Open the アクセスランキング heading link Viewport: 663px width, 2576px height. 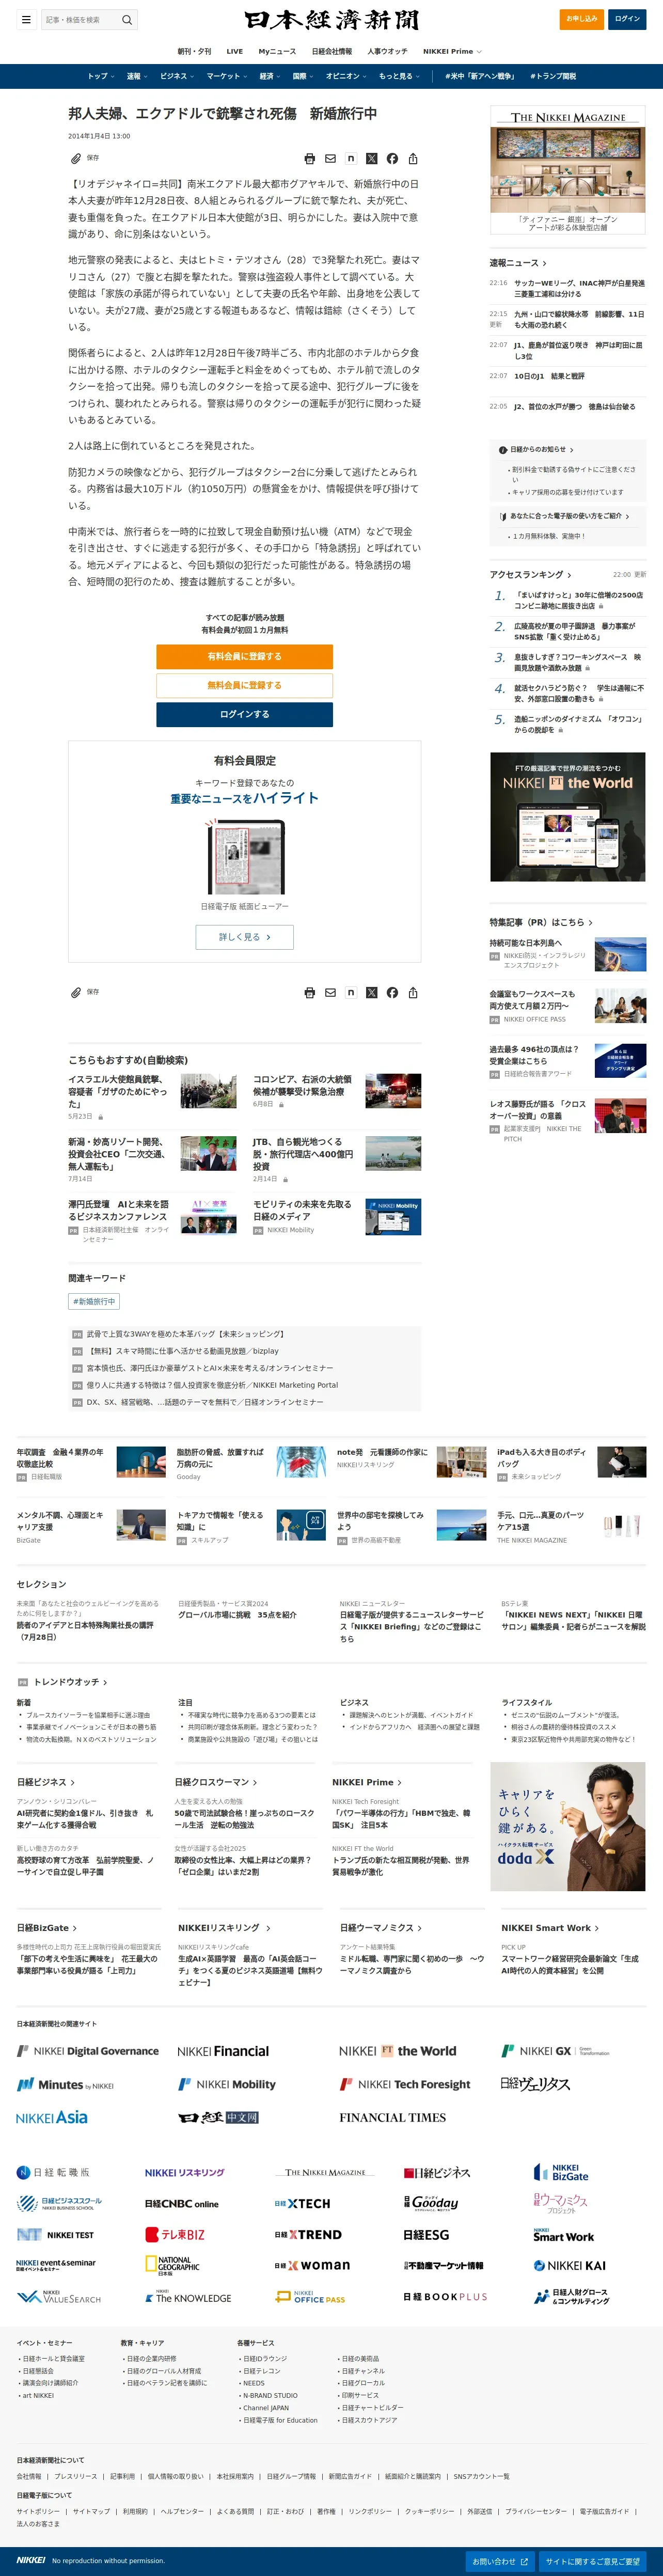pos(530,575)
